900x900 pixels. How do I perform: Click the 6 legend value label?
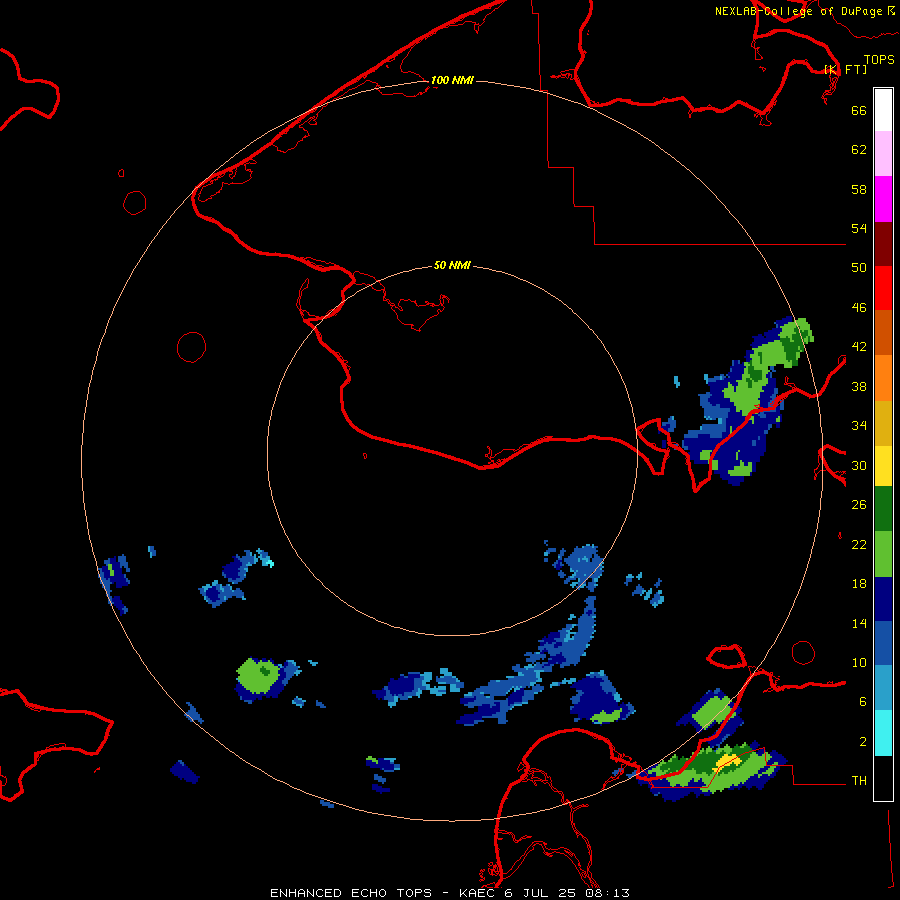point(863,702)
